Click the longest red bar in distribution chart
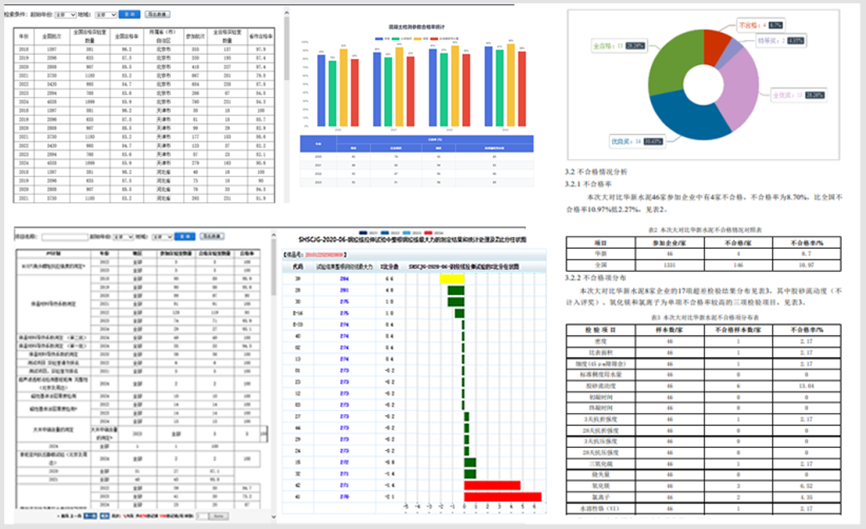866x529 pixels. [x=503, y=497]
